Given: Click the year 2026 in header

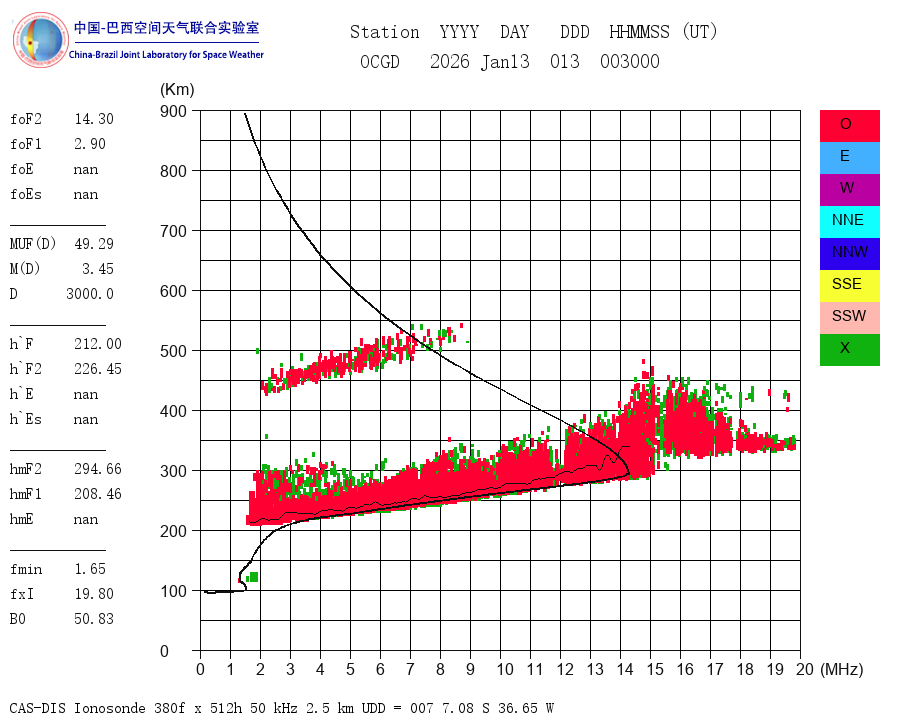Looking at the screenshot, I should (x=450, y=62).
